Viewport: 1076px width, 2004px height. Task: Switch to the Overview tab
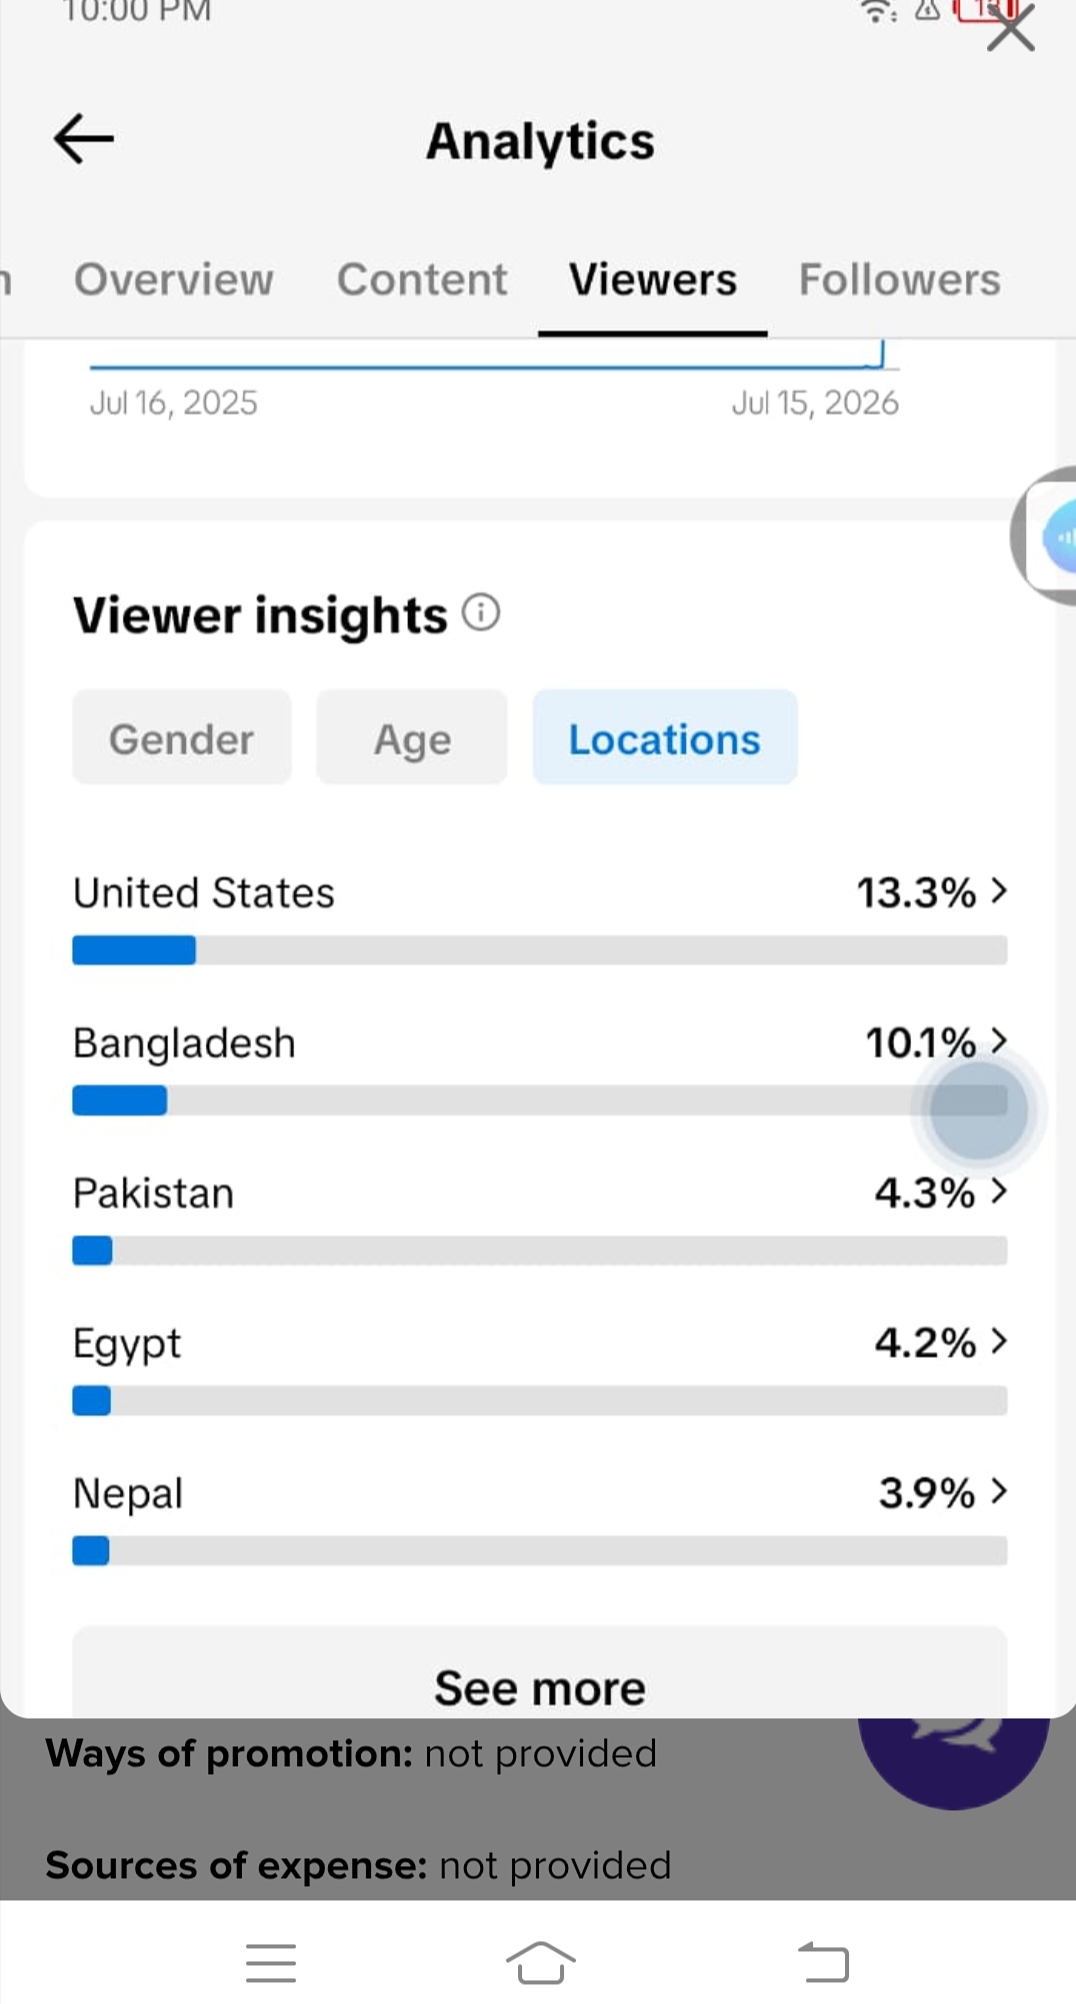click(174, 279)
